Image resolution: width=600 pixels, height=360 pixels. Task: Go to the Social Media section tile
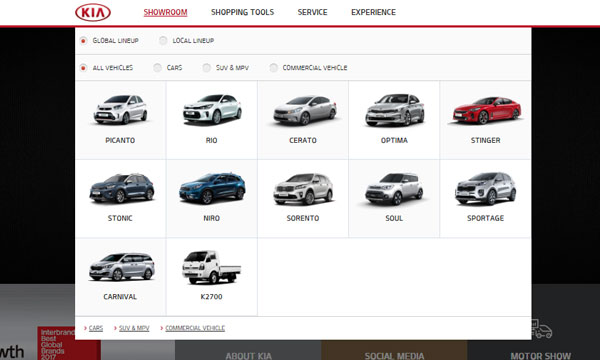pyautogui.click(x=394, y=350)
